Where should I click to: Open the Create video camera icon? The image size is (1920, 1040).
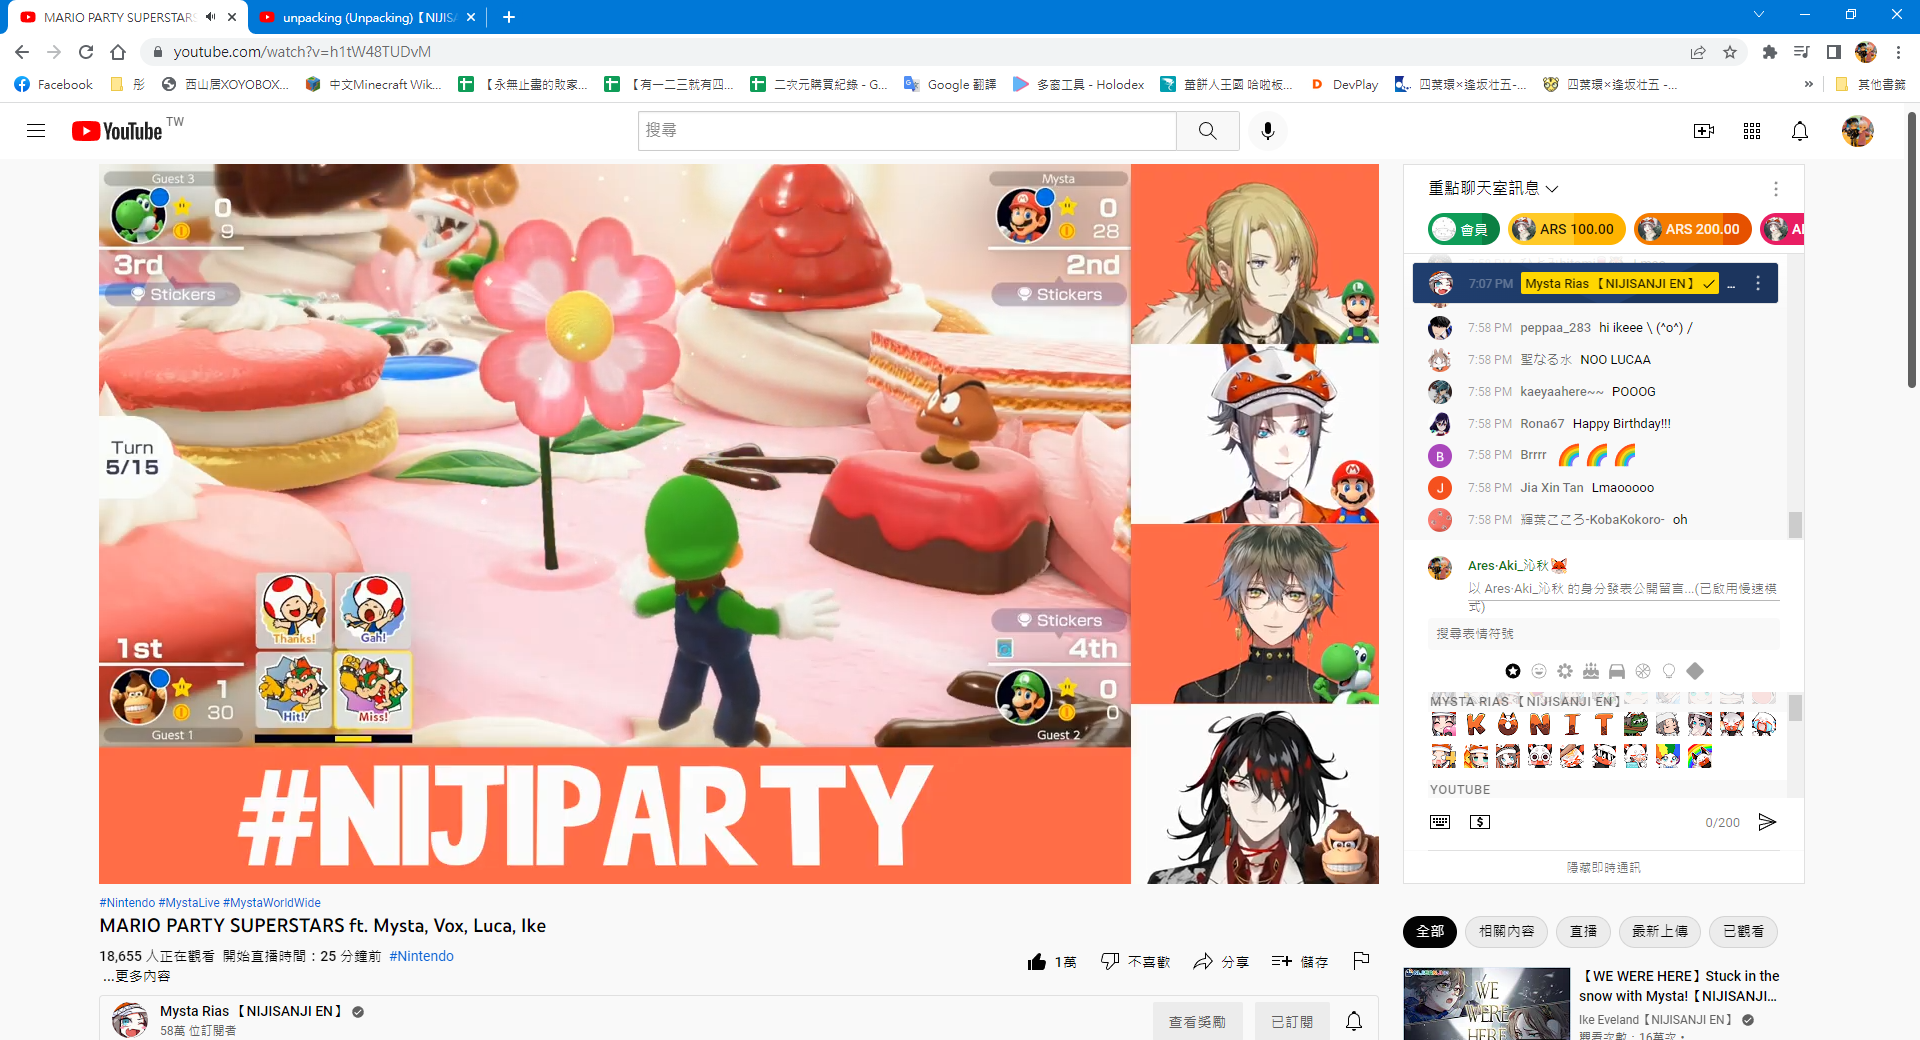tap(1704, 131)
